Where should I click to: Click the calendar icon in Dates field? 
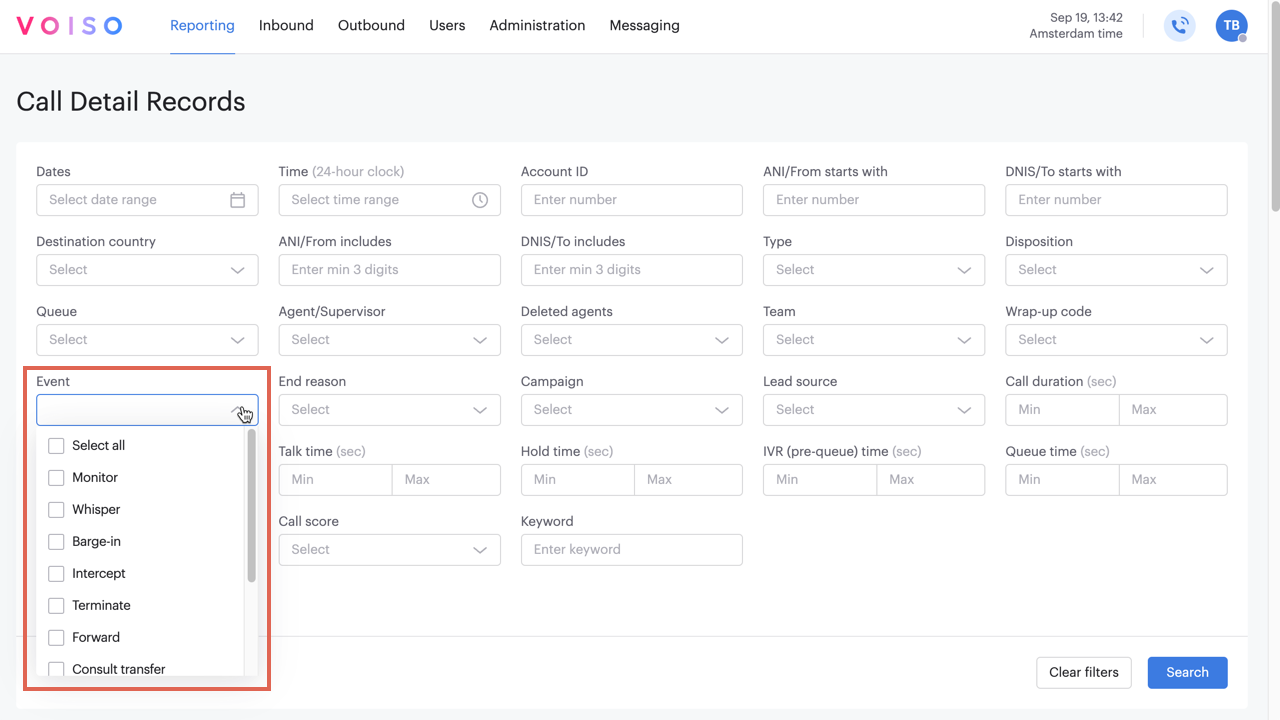tap(237, 200)
